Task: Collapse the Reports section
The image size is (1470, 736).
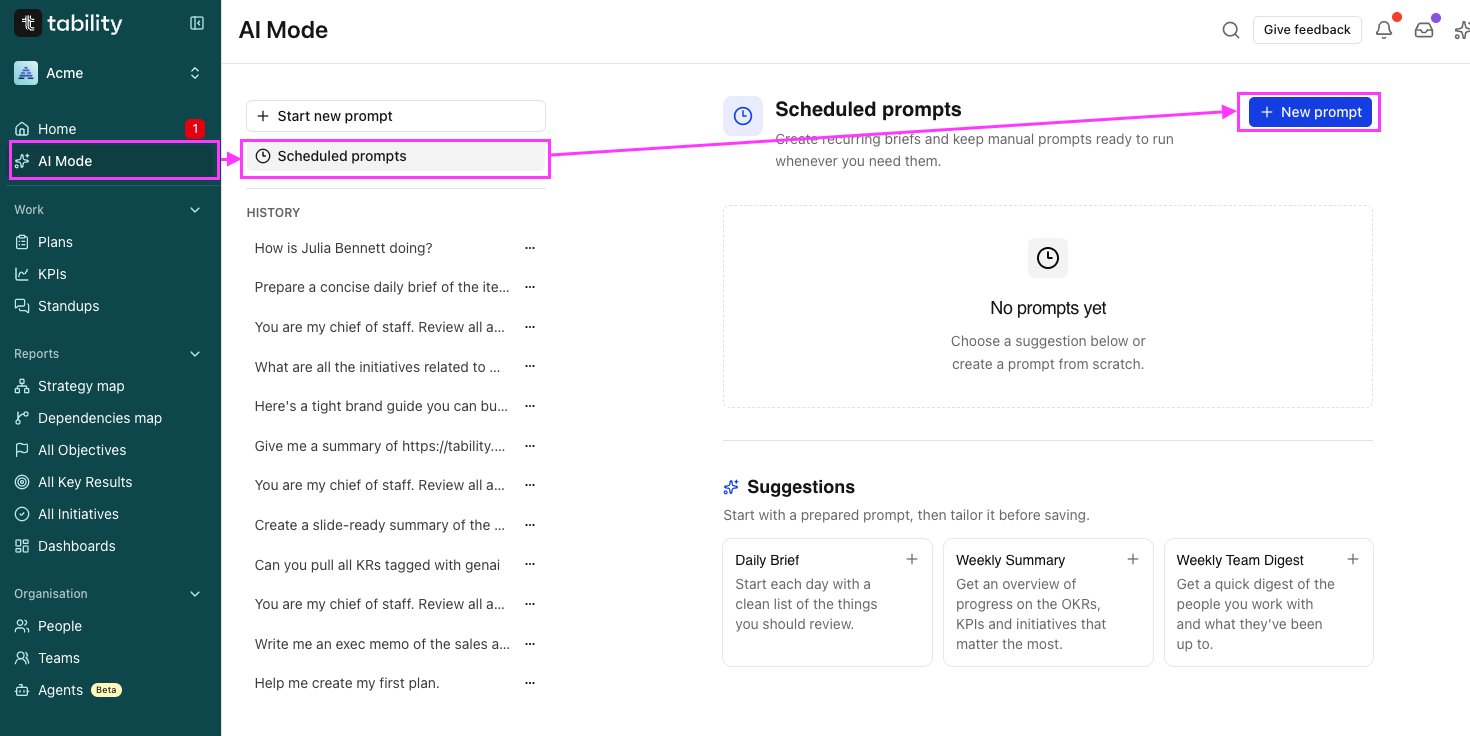Action: [x=195, y=354]
